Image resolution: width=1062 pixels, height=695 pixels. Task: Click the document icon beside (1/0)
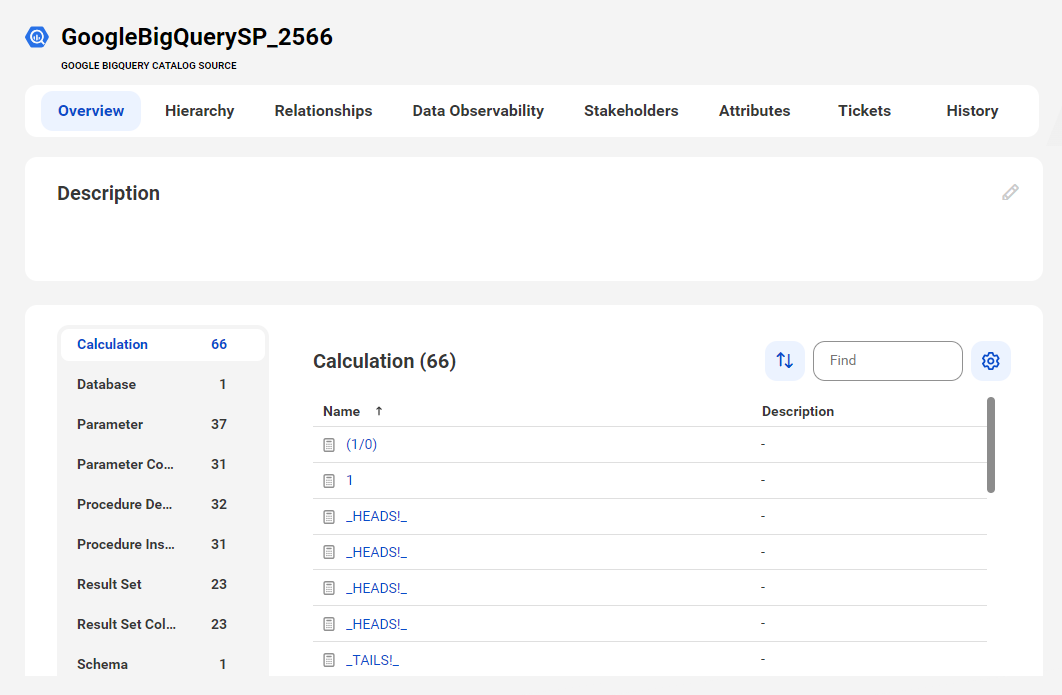[329, 445]
